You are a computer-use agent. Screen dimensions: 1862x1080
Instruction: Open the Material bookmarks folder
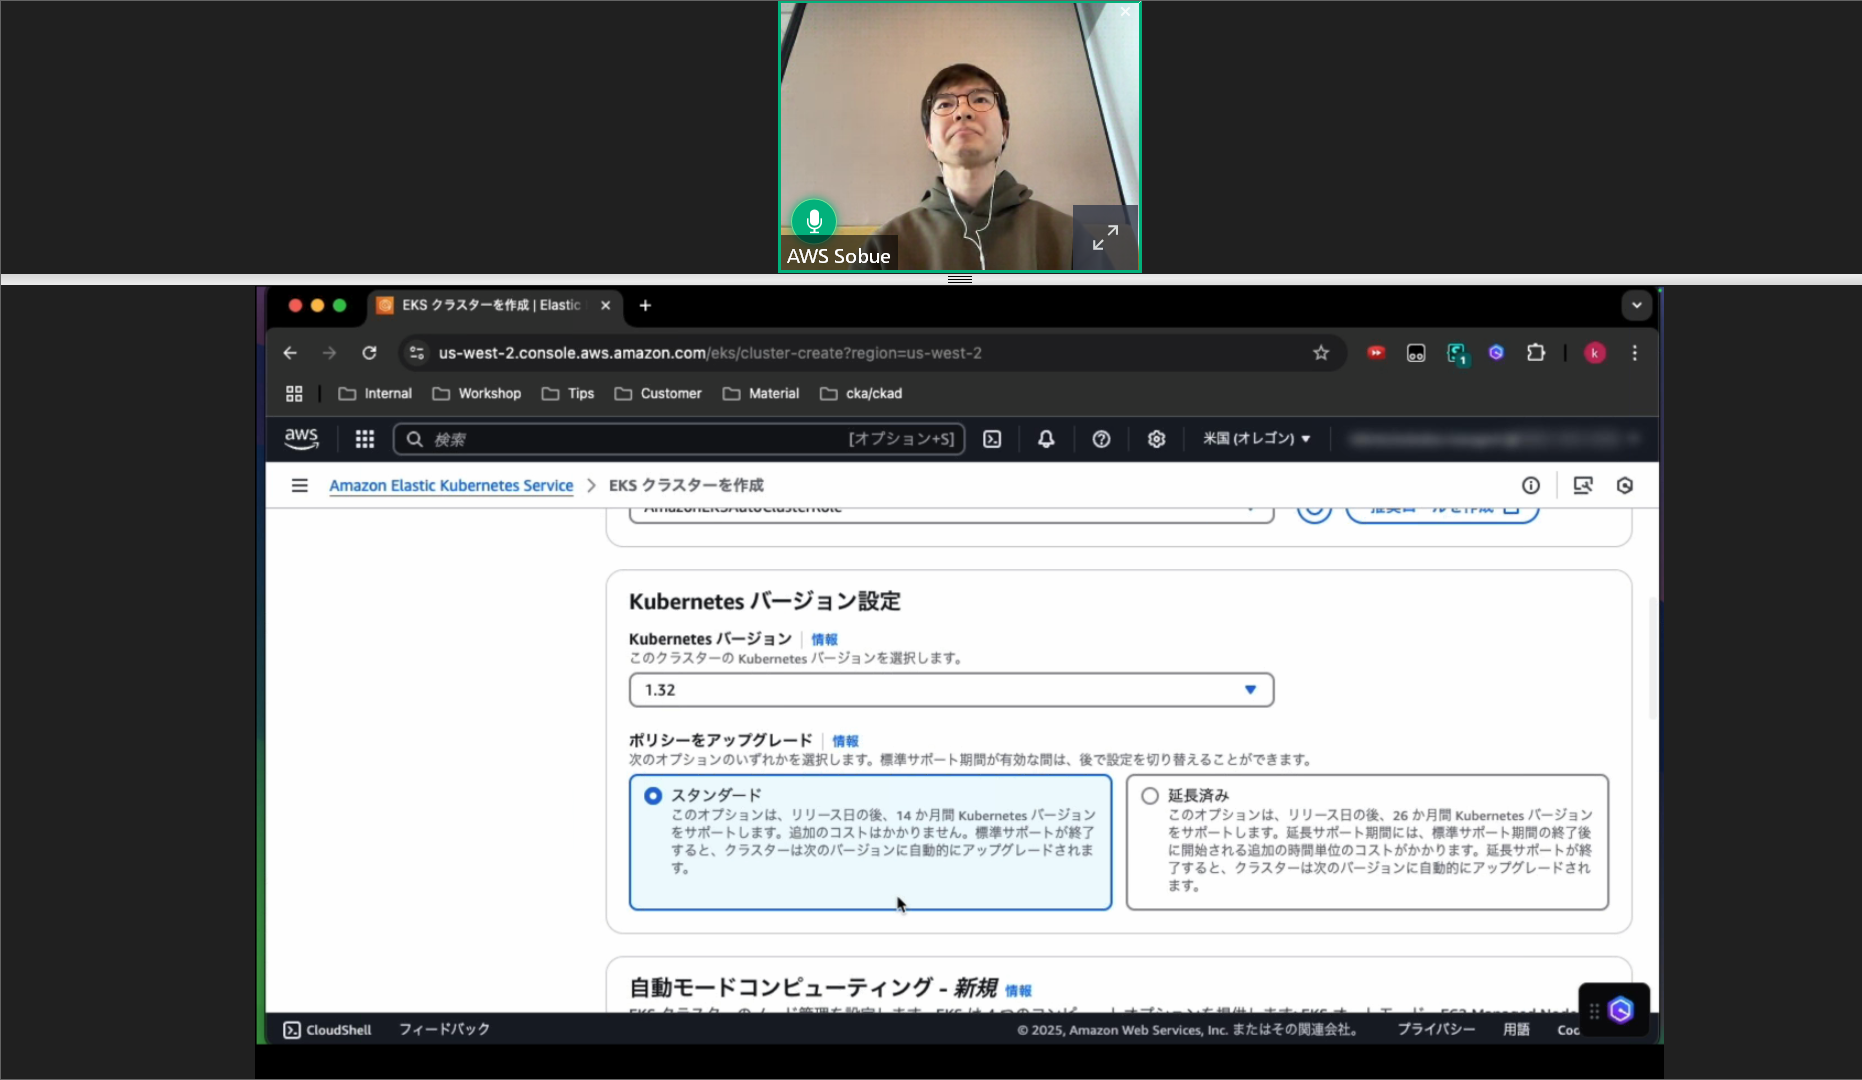[x=761, y=394]
